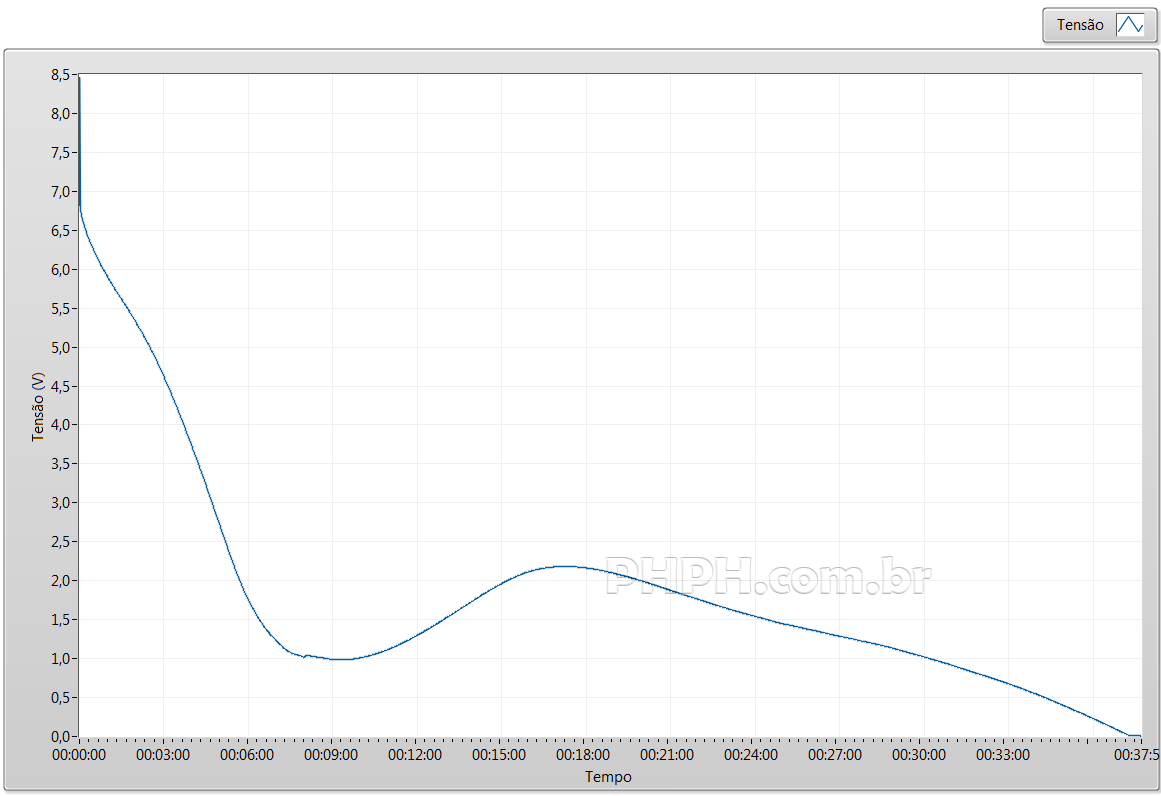Image resolution: width=1161 pixels, height=796 pixels.
Task: Click the 0,0 minimum Y-axis value
Action: click(61, 737)
